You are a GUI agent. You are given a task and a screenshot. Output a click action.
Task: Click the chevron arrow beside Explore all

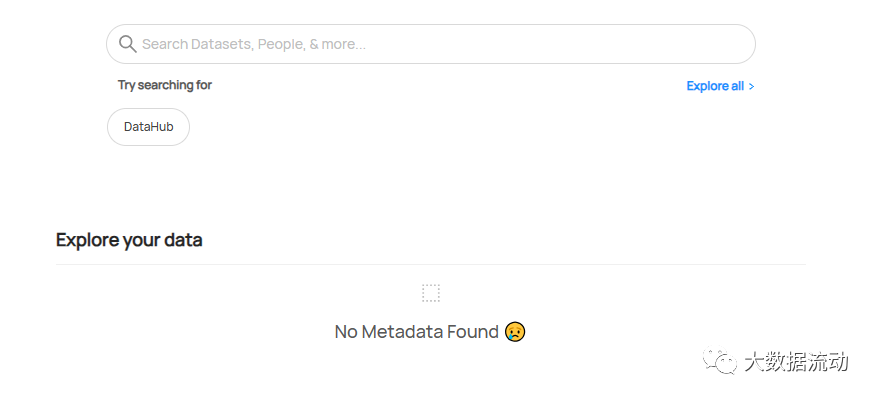(x=751, y=86)
